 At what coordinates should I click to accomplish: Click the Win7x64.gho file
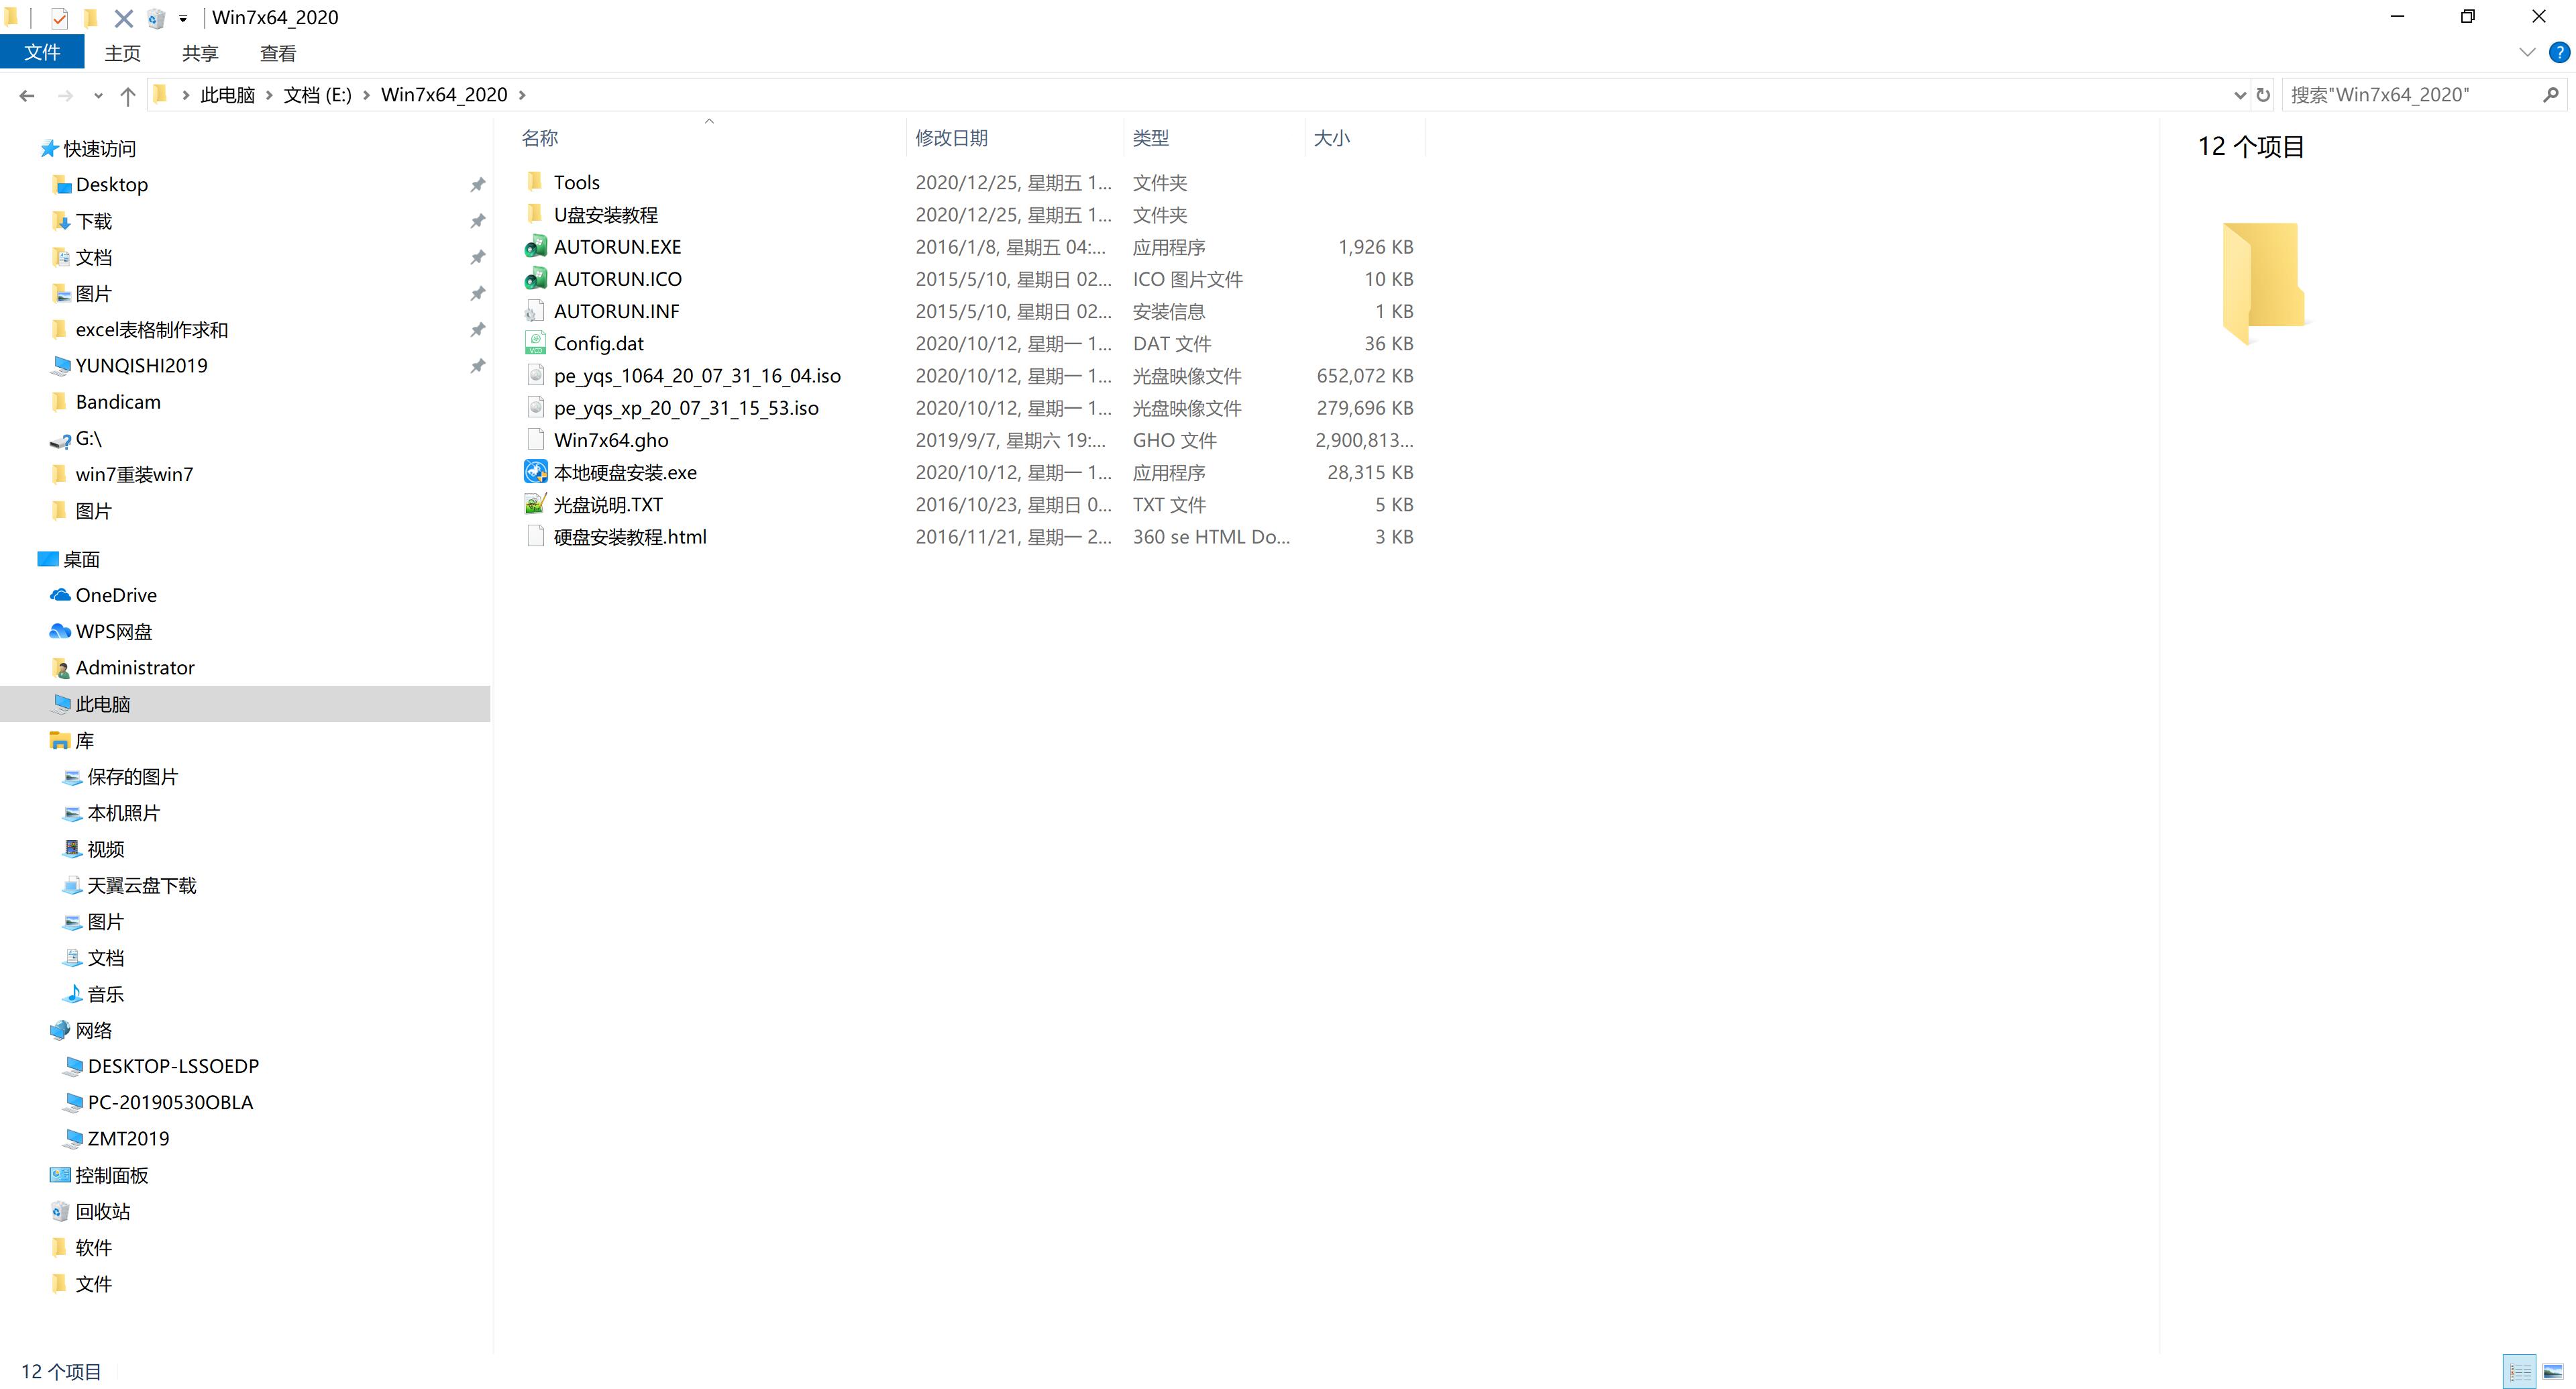[x=612, y=440]
